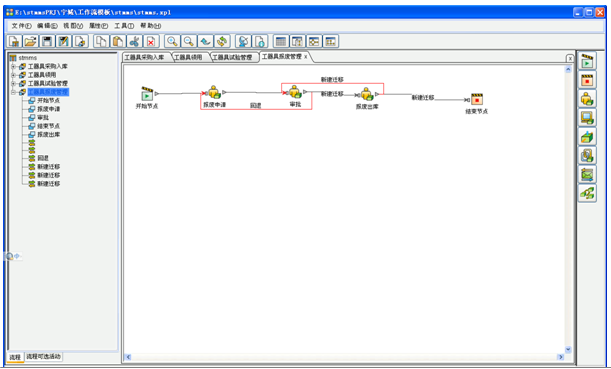Select 报废申请 in the tree
The image size is (611, 369).
pyautogui.click(x=48, y=109)
